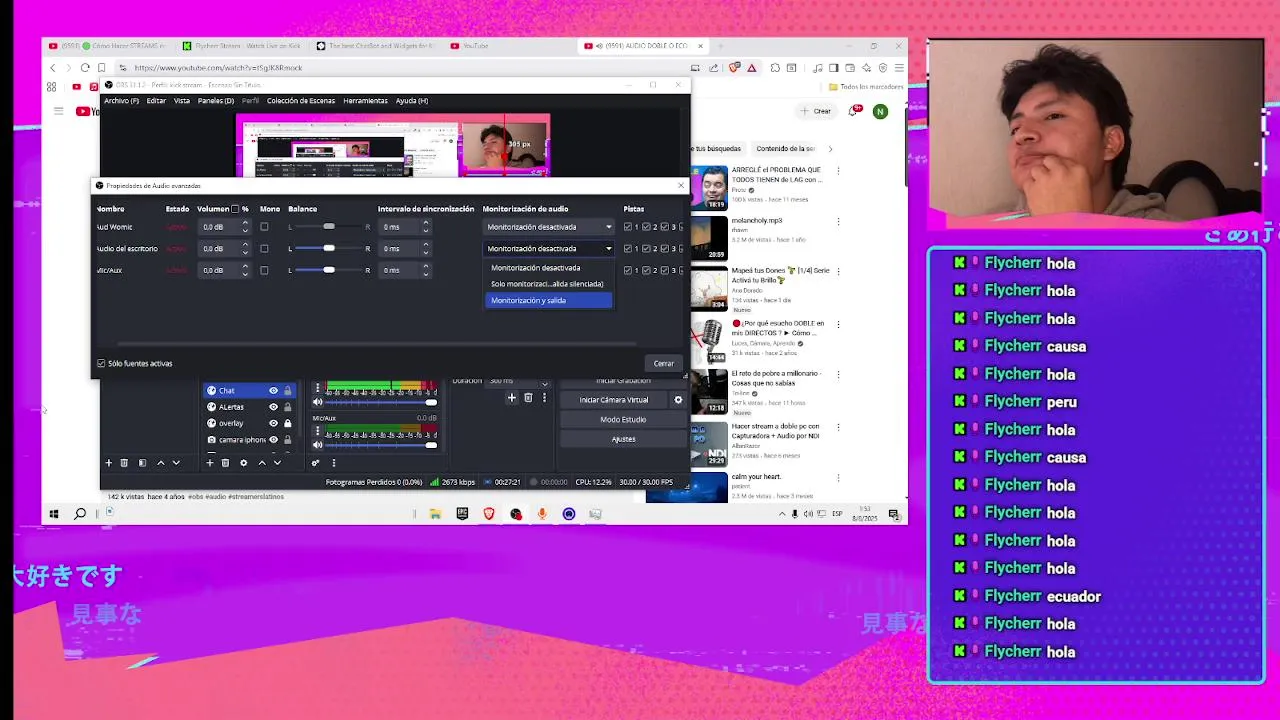
Task: Move source down with arrow icon
Action: (x=277, y=463)
